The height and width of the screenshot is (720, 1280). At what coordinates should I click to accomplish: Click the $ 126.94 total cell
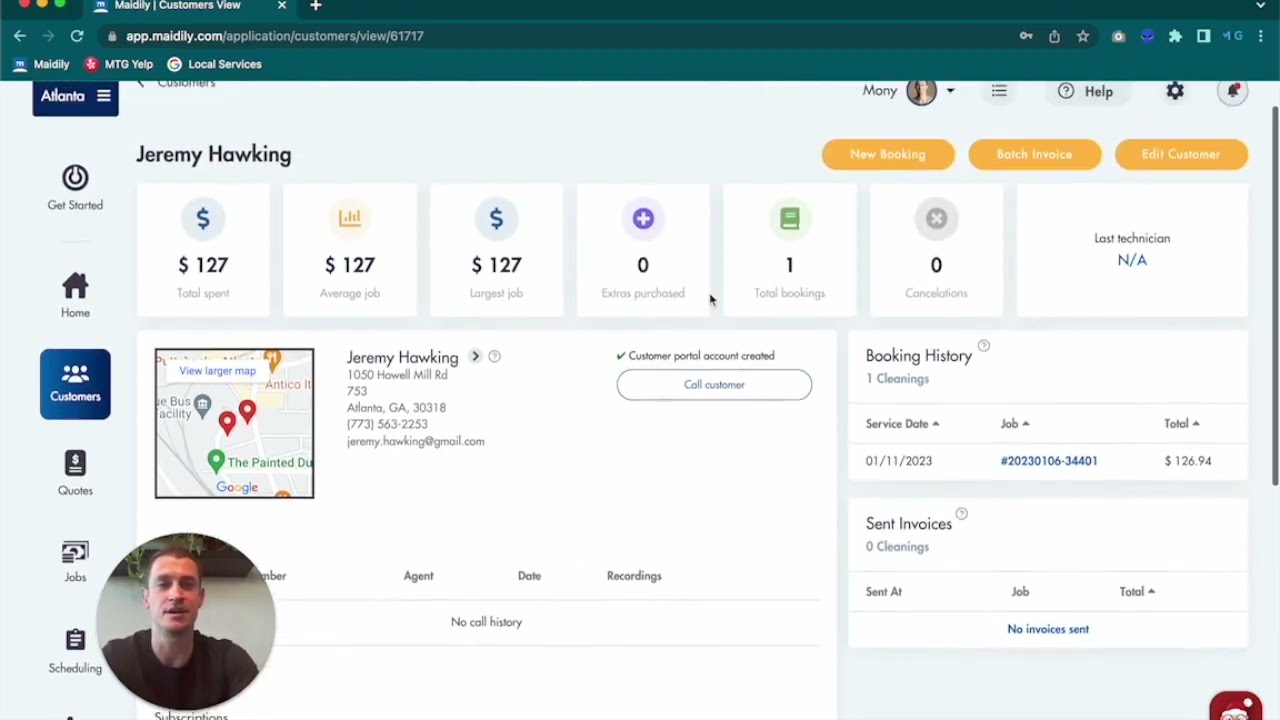click(1188, 461)
